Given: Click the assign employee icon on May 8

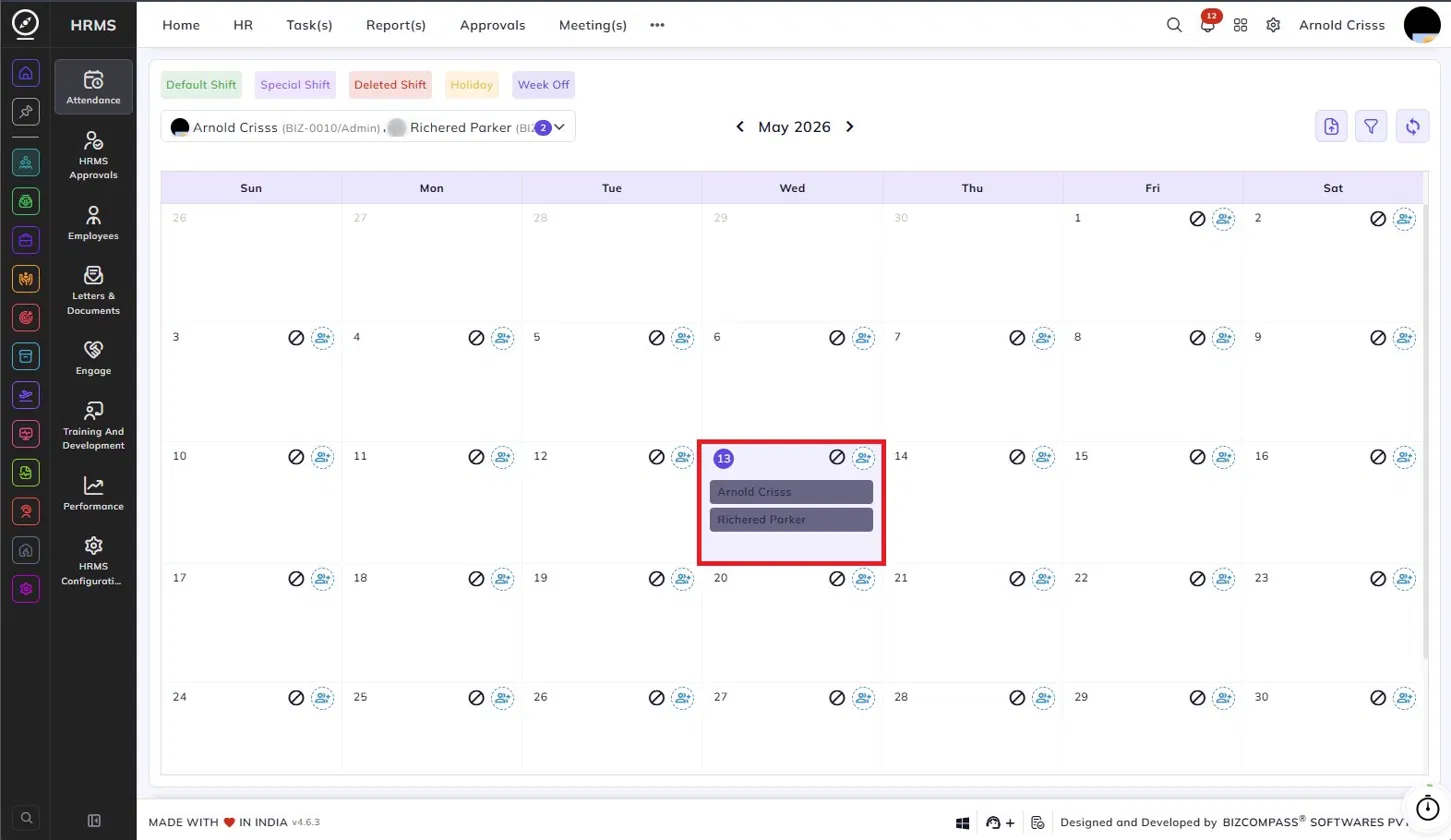Looking at the screenshot, I should 1224,338.
